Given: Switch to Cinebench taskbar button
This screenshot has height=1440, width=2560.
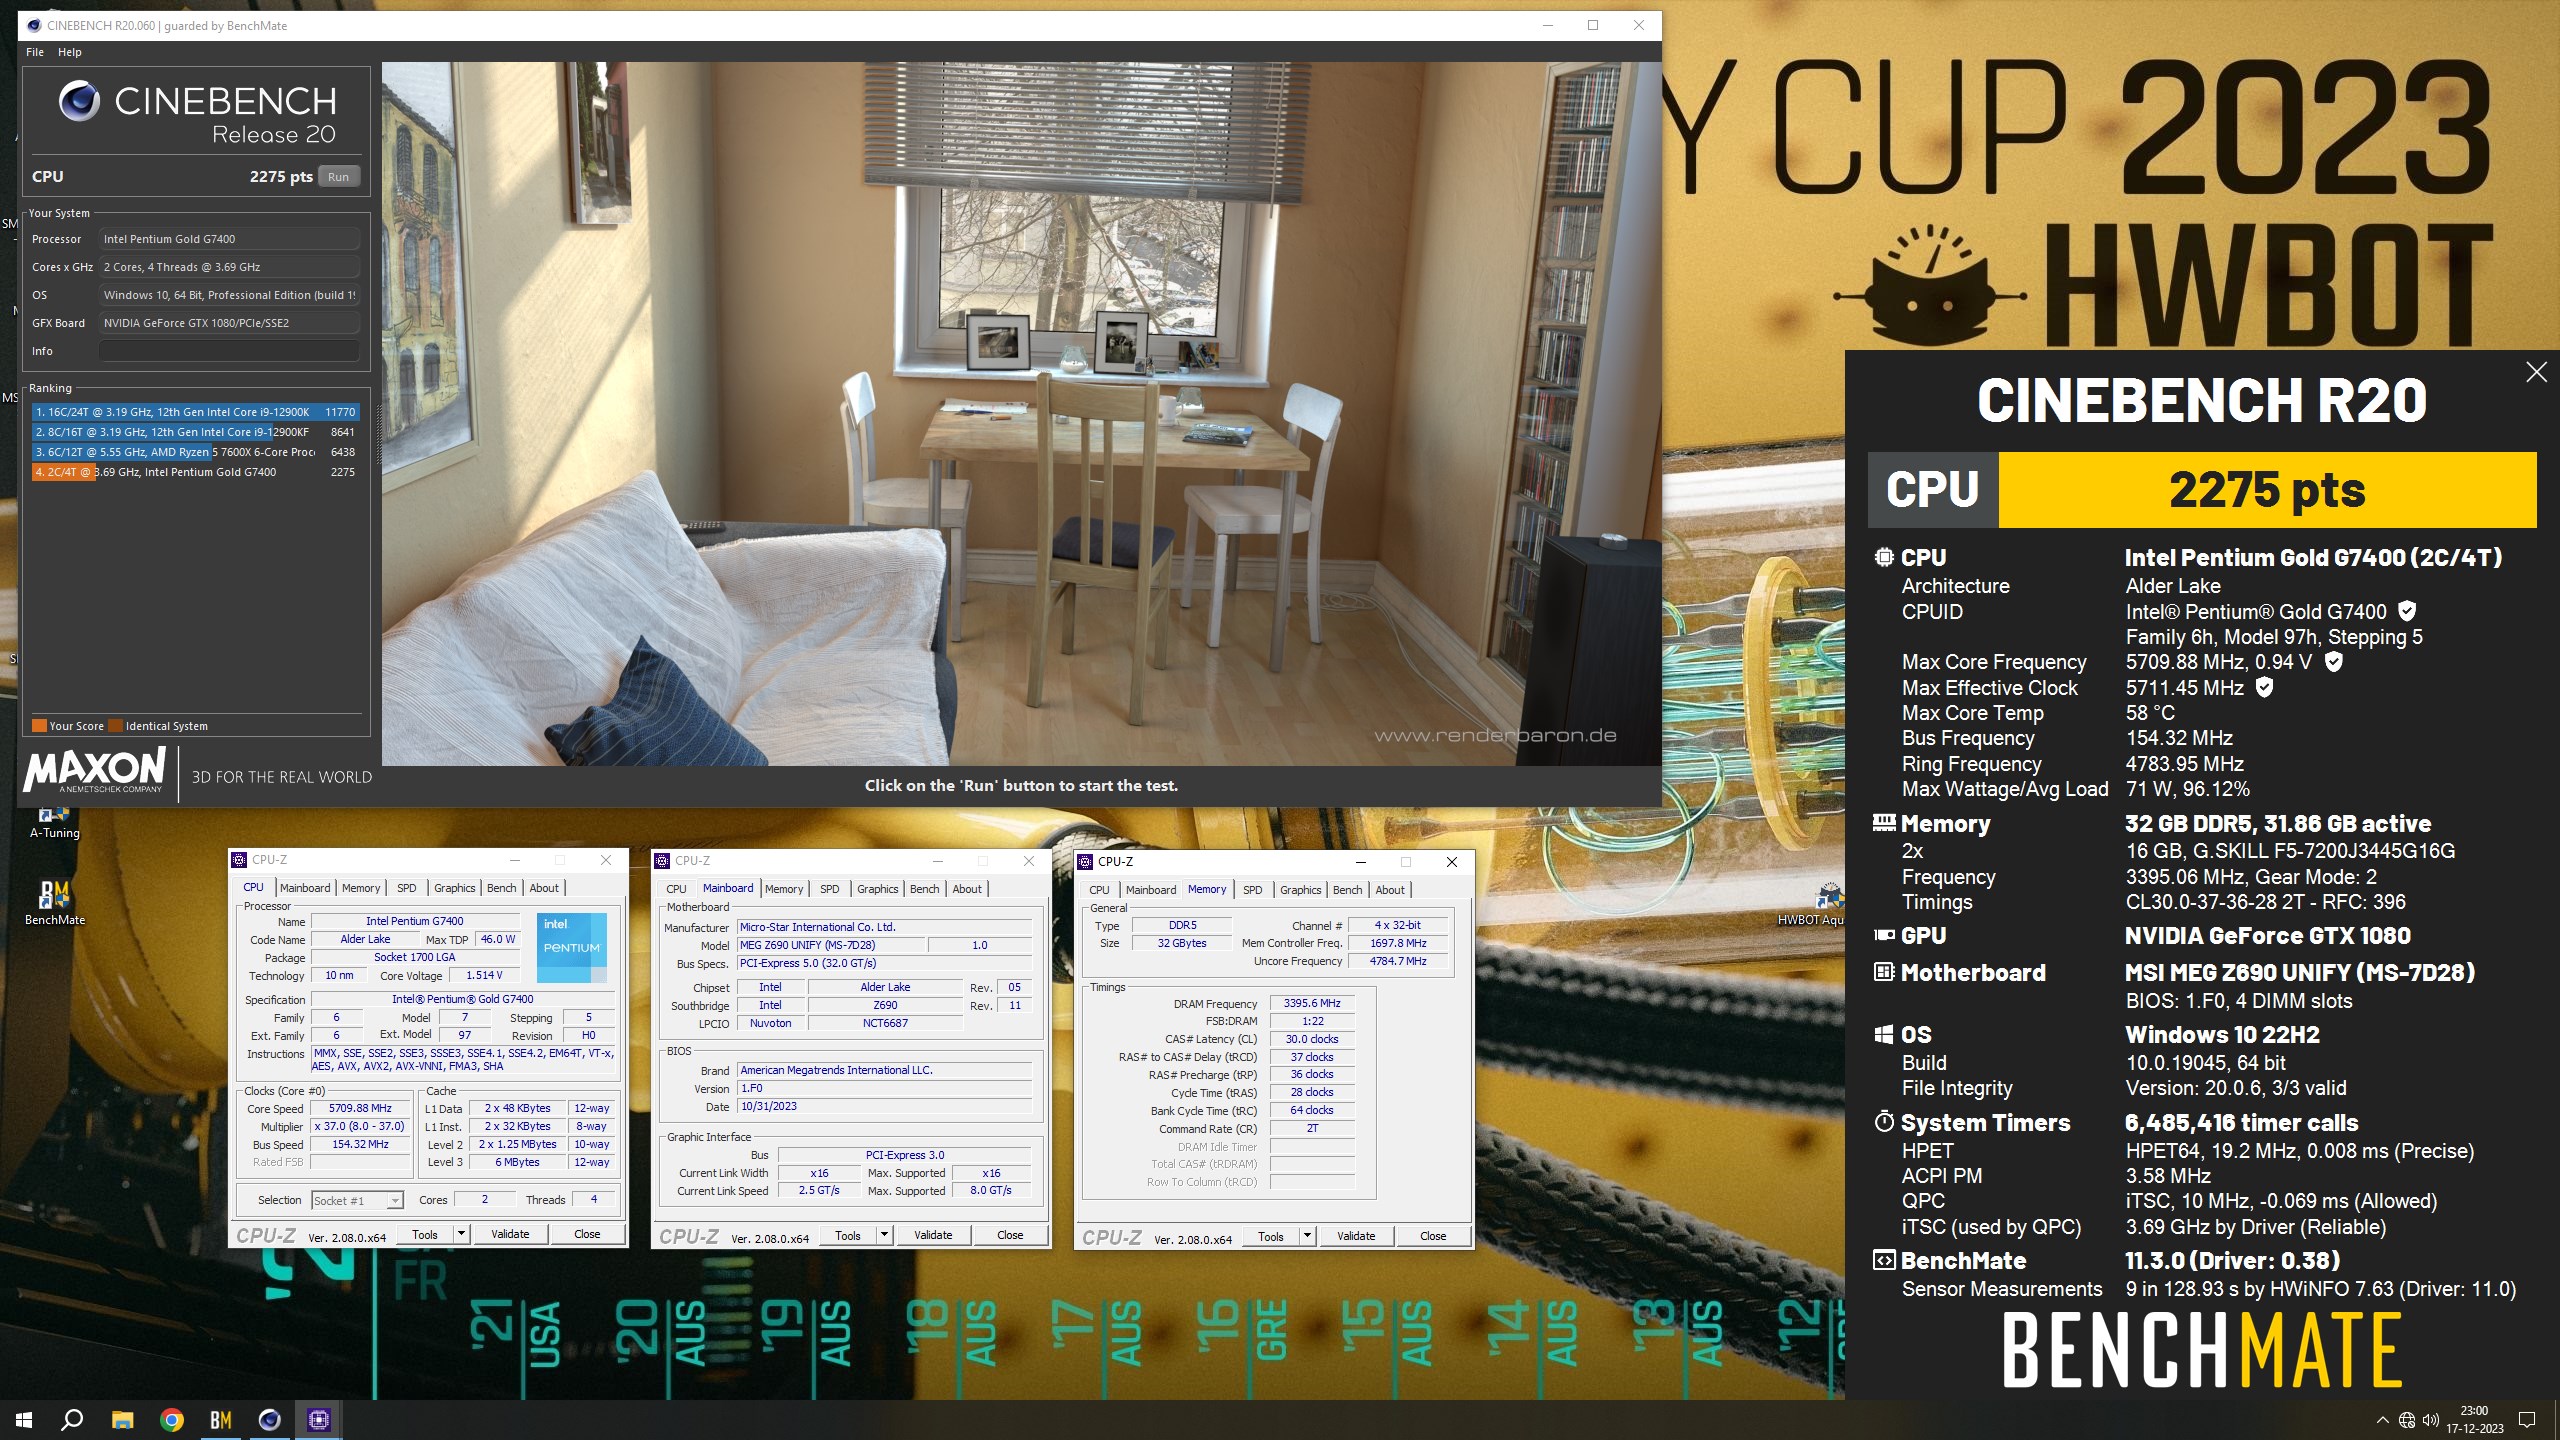Looking at the screenshot, I should [270, 1419].
